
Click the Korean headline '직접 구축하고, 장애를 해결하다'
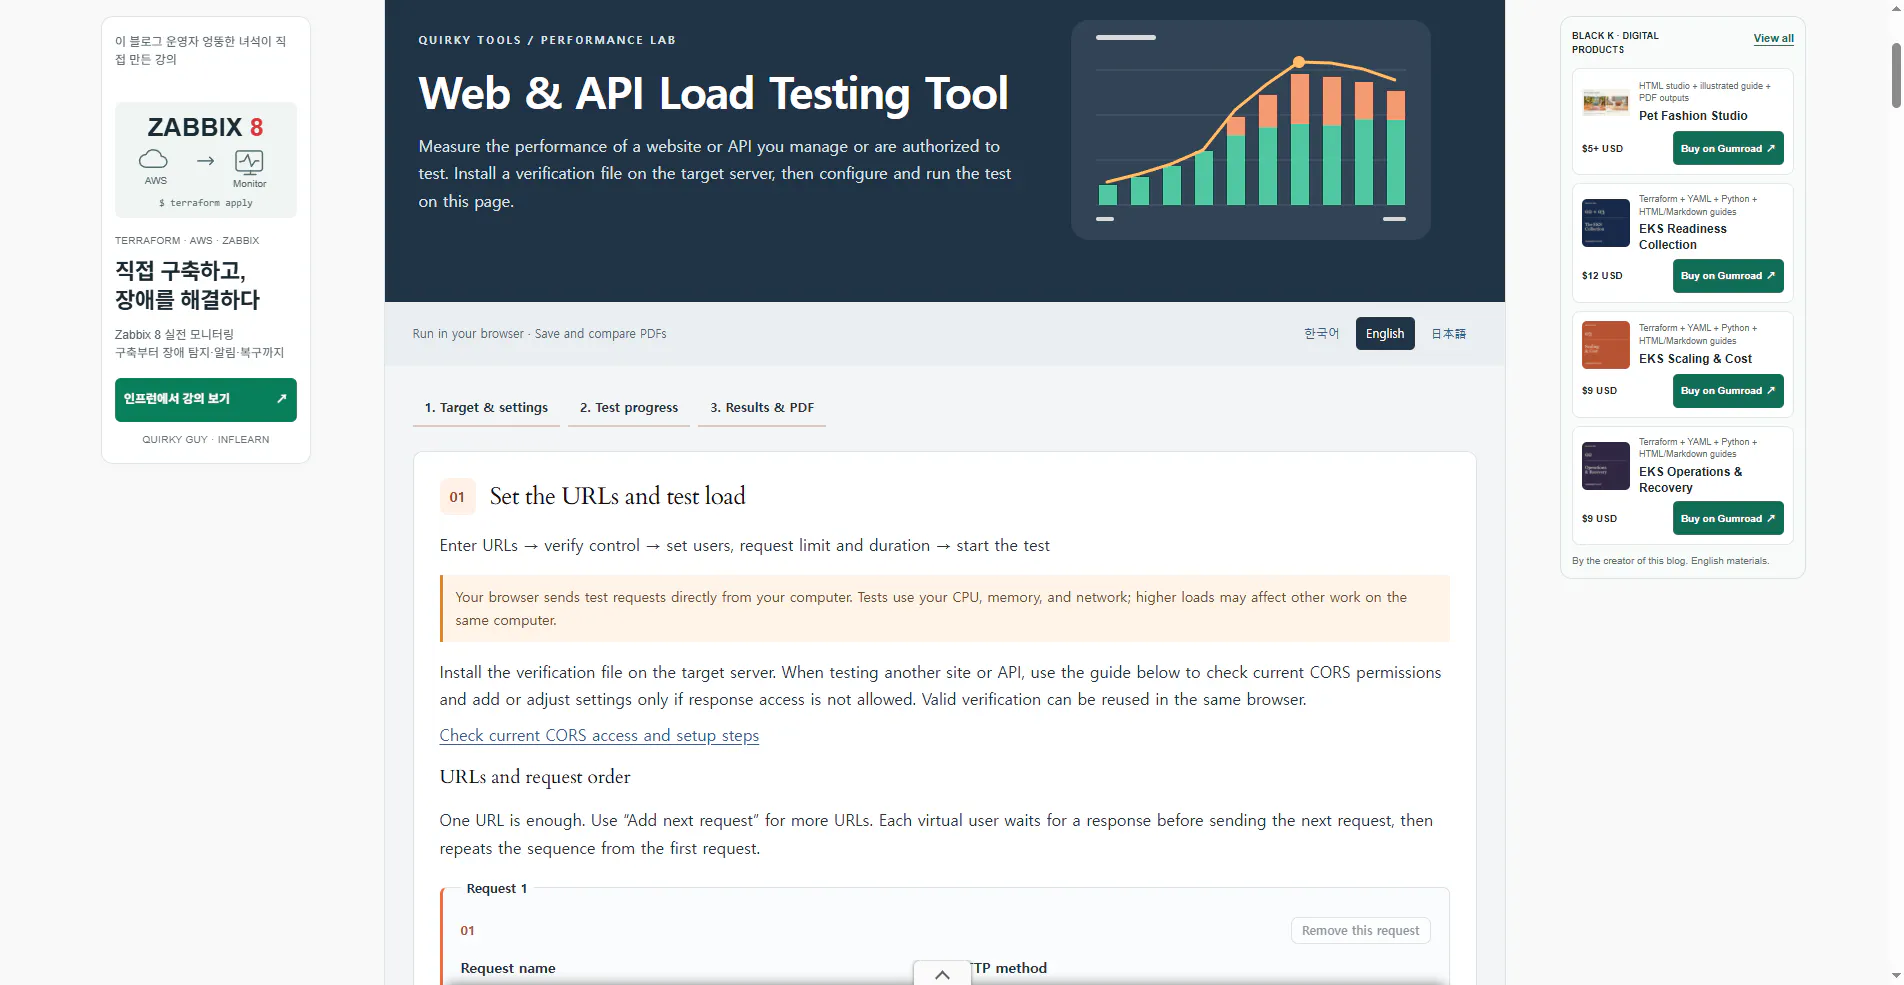coord(187,285)
